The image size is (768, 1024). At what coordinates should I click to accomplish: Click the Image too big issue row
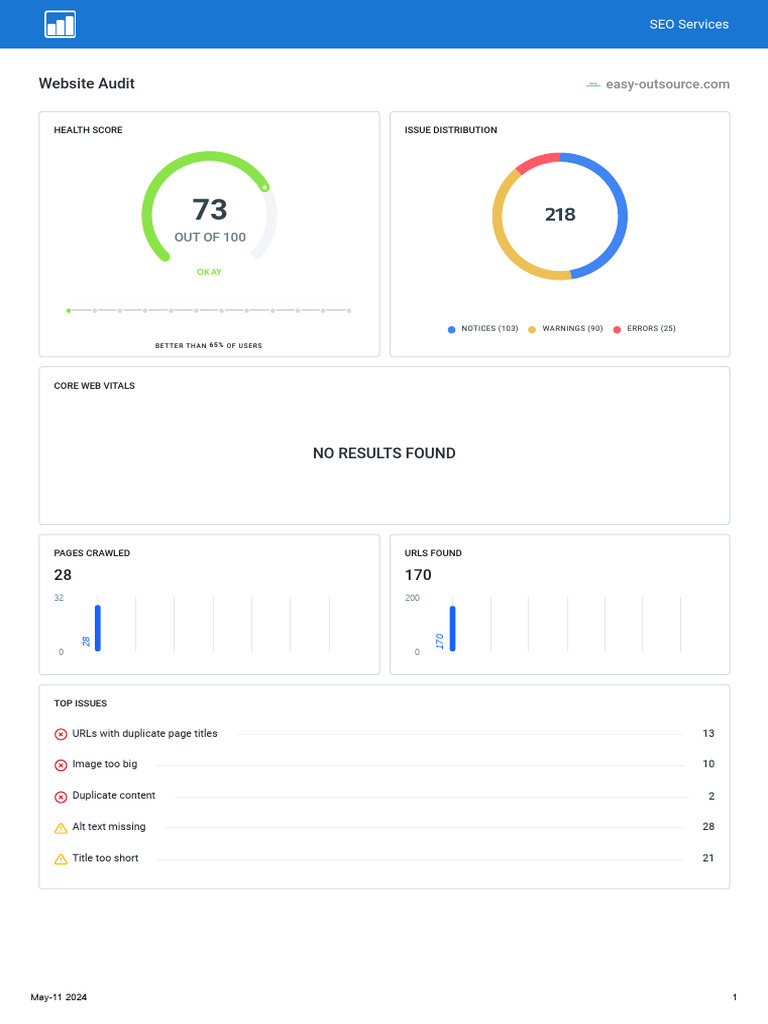[x=384, y=764]
